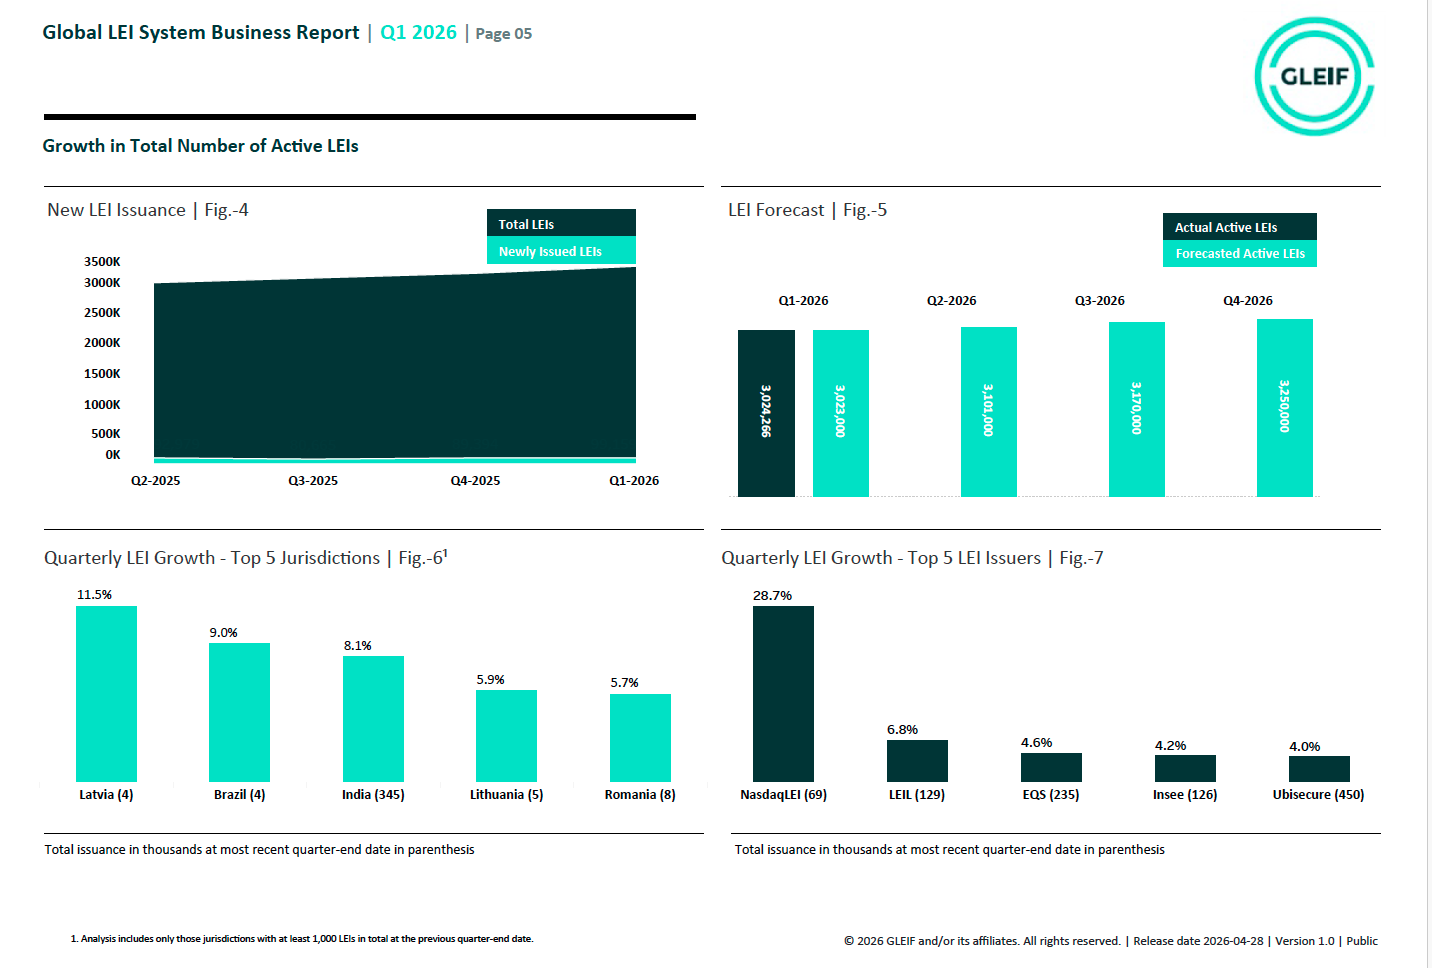Screen dimensions: 1432x968
Task: Select the Newly Issued LEIs legend entry
Action: coord(561,251)
